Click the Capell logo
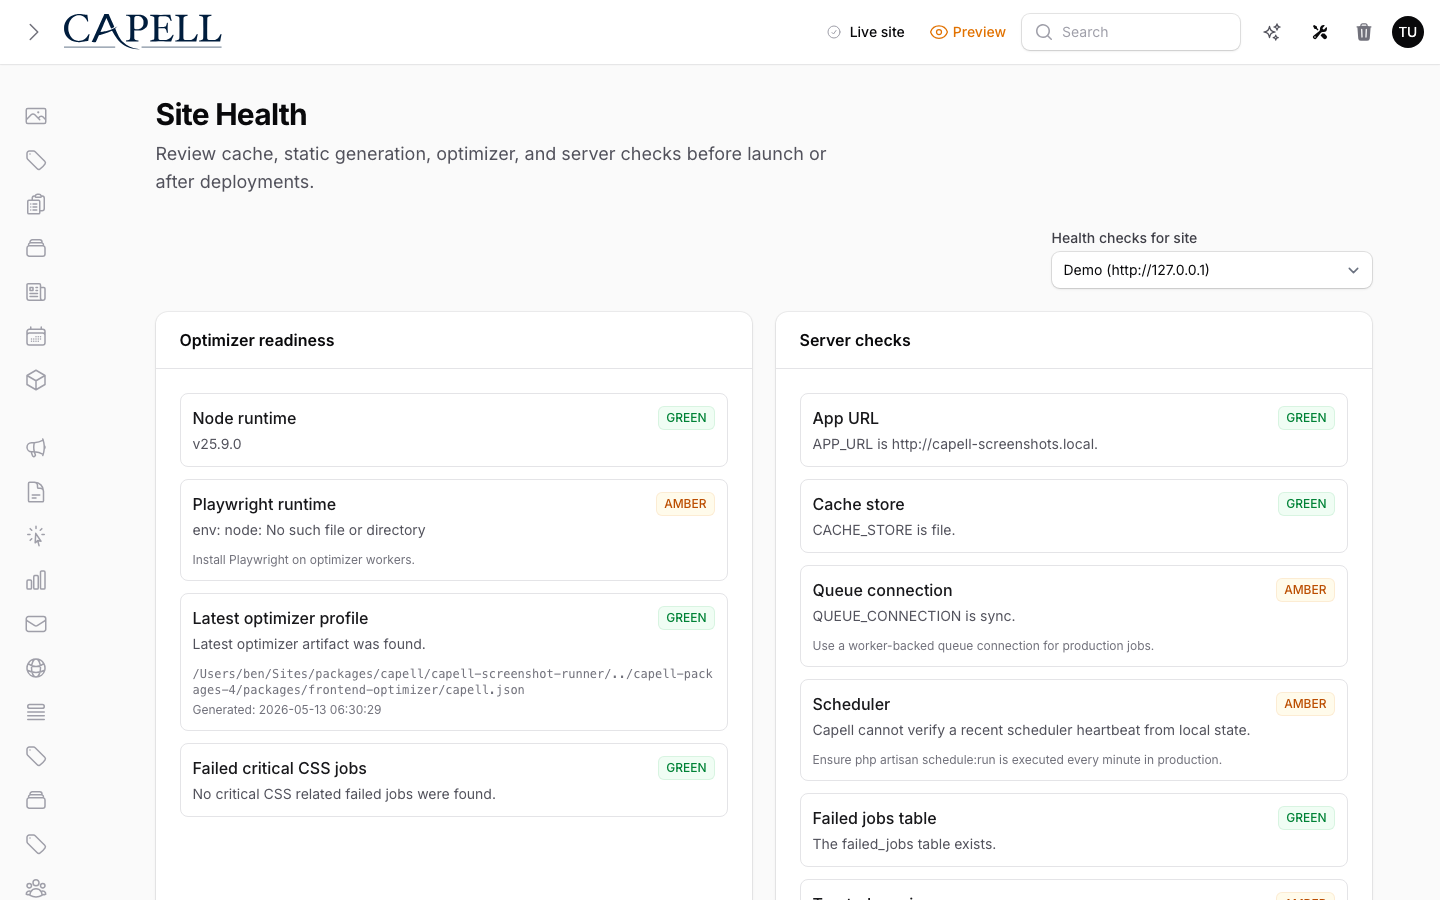1440x900 pixels. (142, 31)
